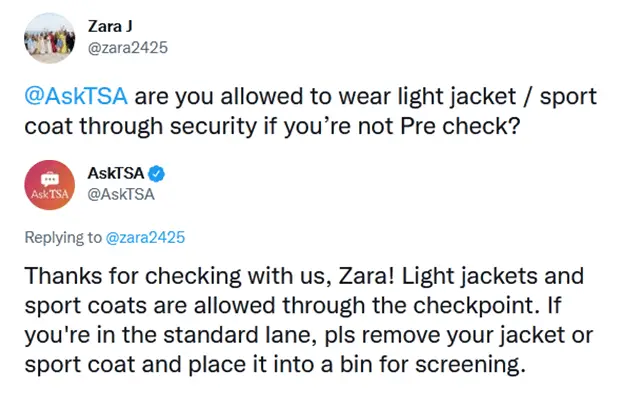
Task: Open the @zara2425 handle under Zara J
Action: click(128, 48)
